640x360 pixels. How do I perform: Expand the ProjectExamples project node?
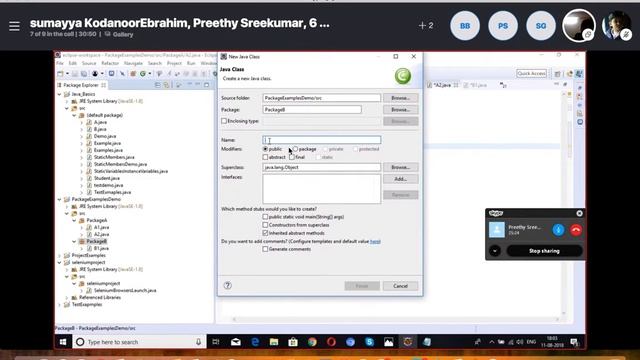coord(60,256)
